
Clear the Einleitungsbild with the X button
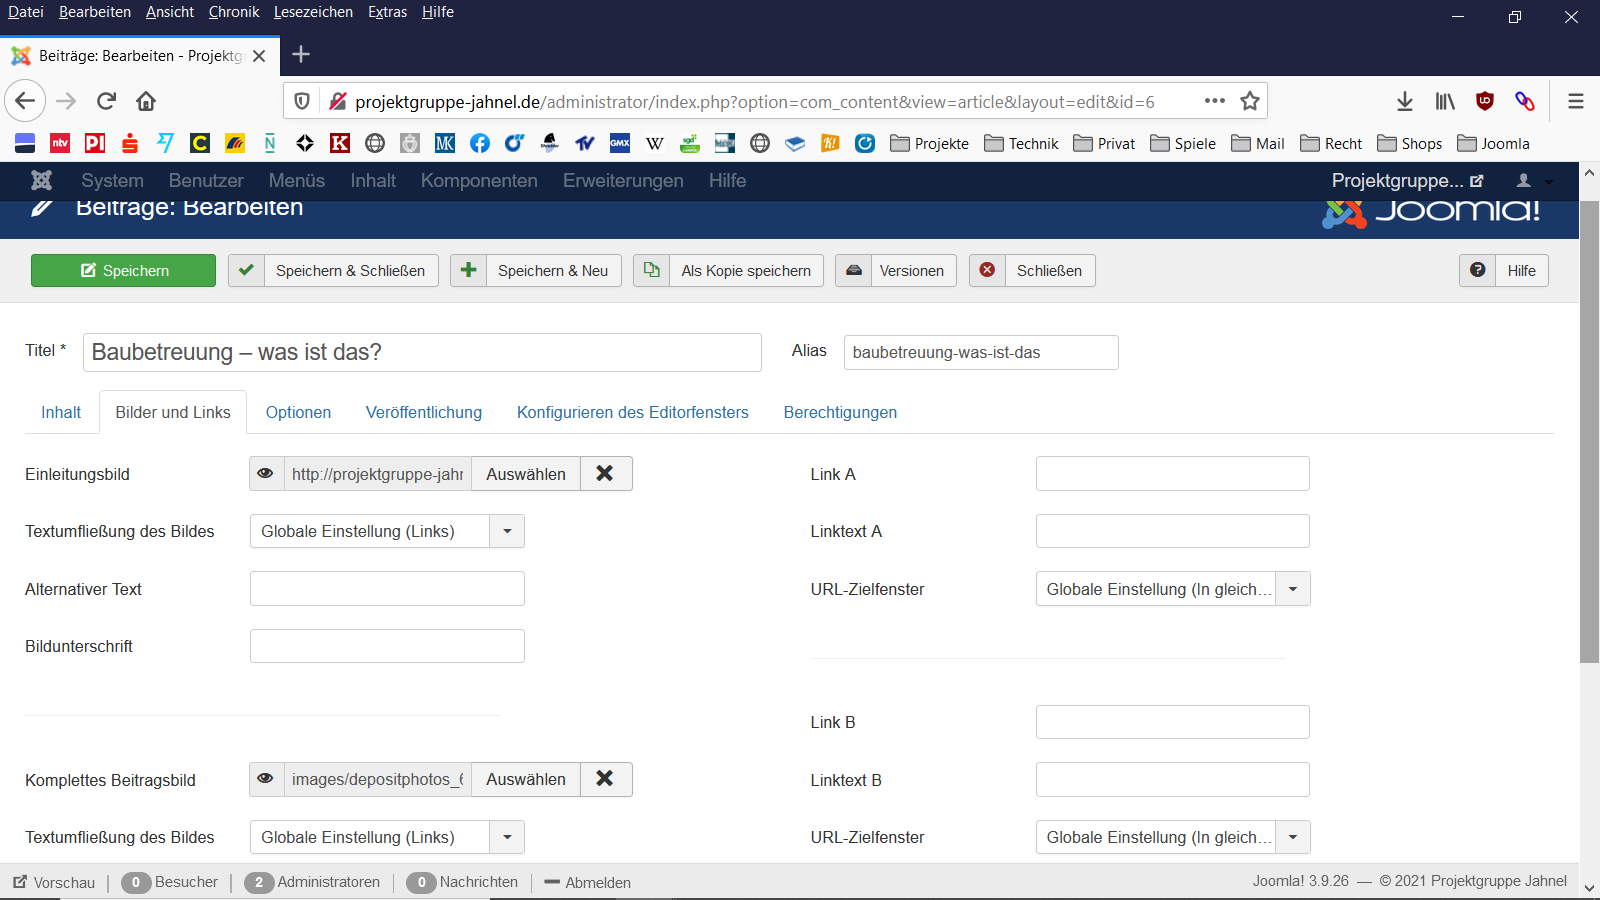[x=605, y=474]
